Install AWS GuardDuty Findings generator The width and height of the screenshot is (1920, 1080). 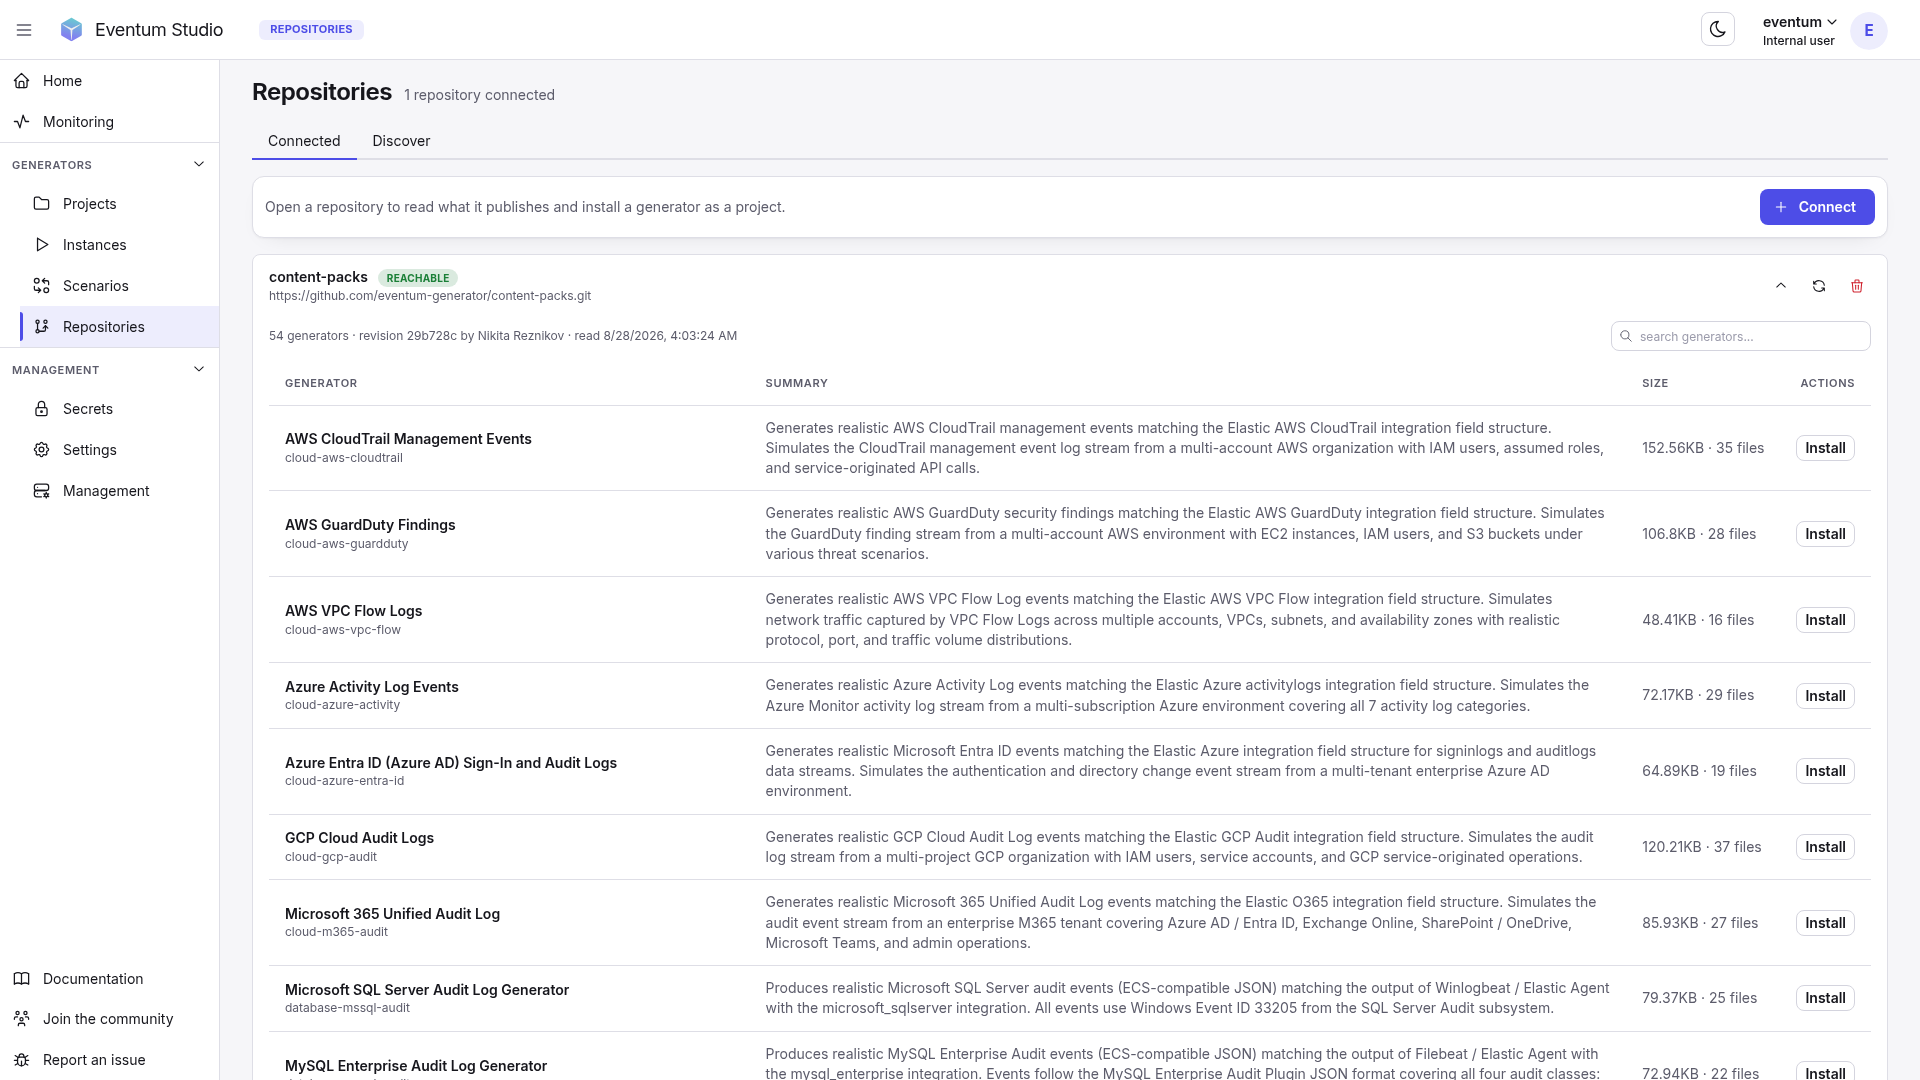[1825, 534]
